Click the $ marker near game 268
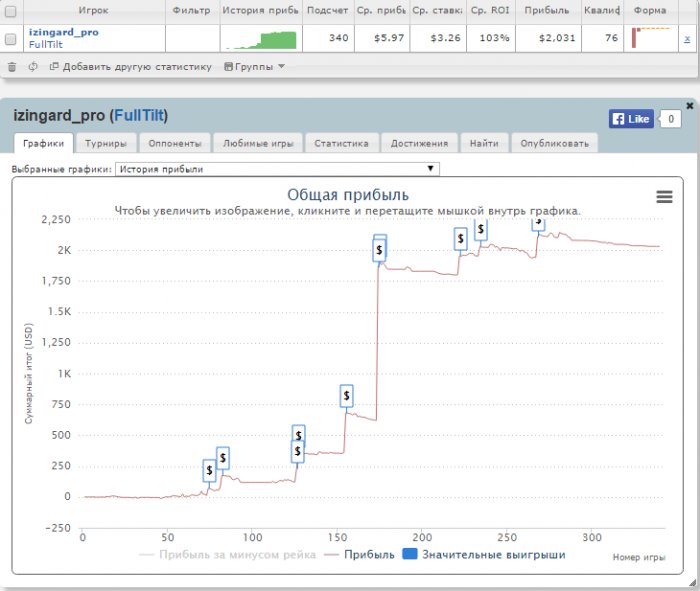This screenshot has width=700, height=591. pyautogui.click(x=538, y=224)
